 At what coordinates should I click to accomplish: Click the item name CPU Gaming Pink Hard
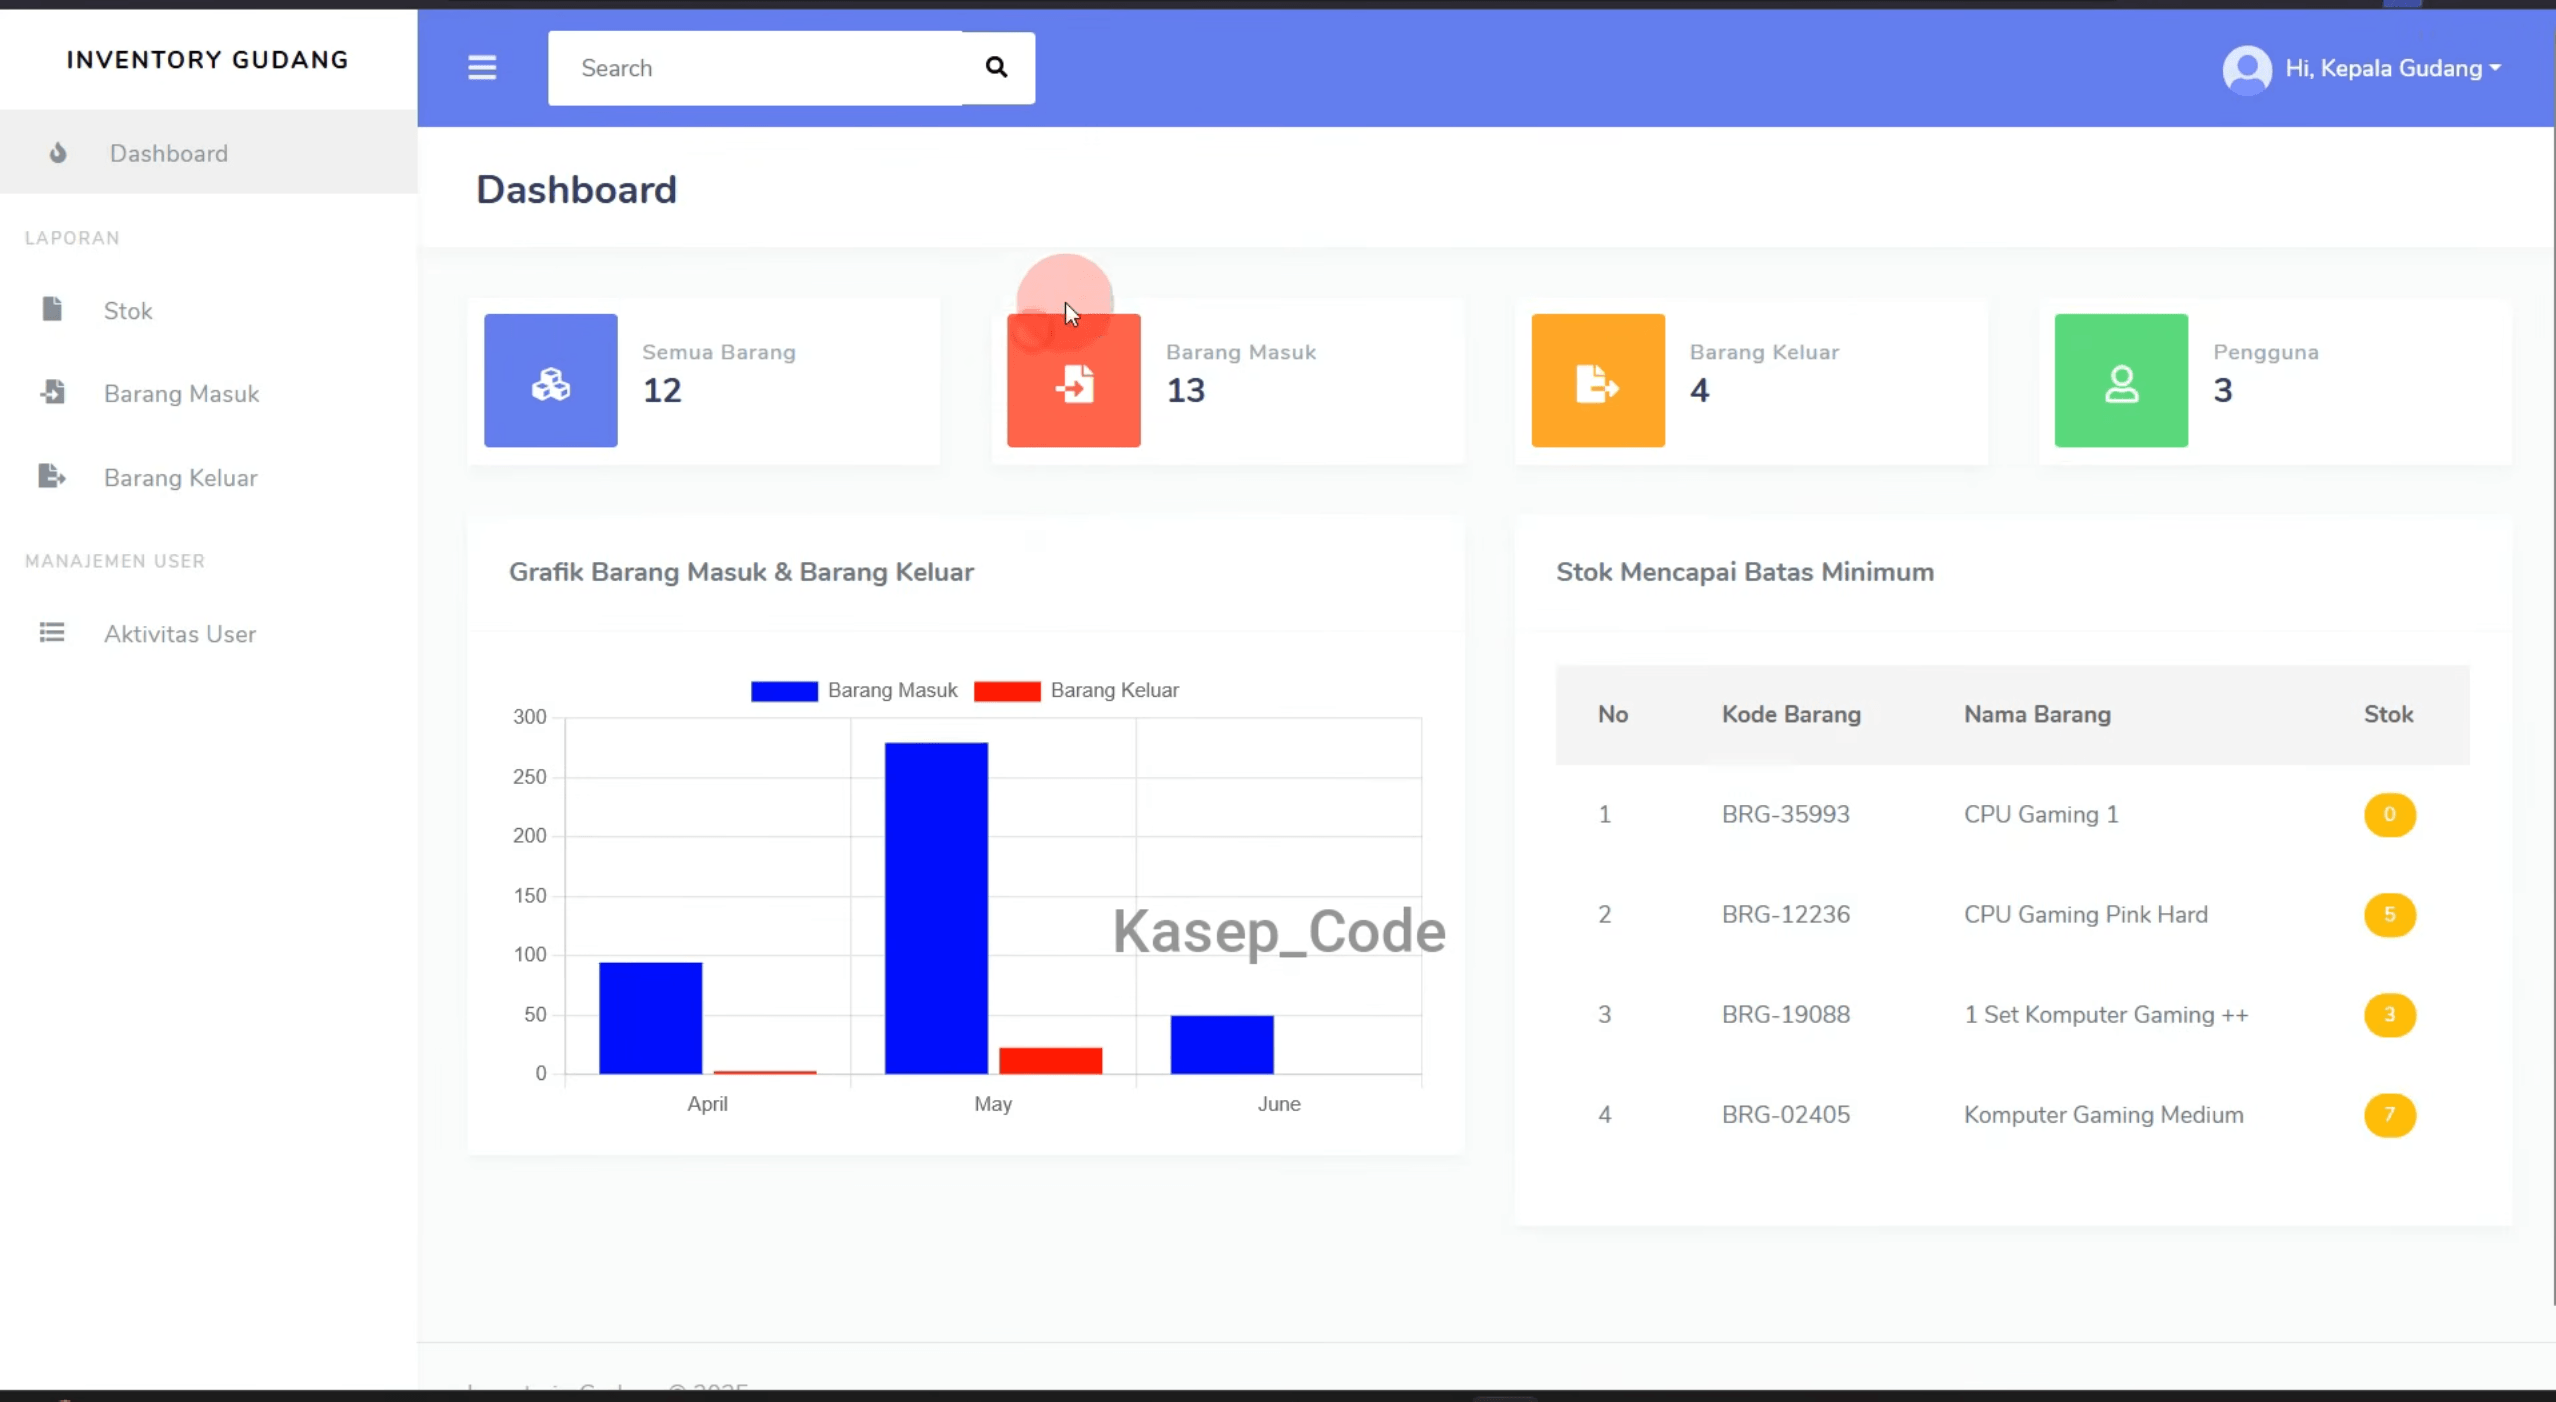pyautogui.click(x=2085, y=914)
